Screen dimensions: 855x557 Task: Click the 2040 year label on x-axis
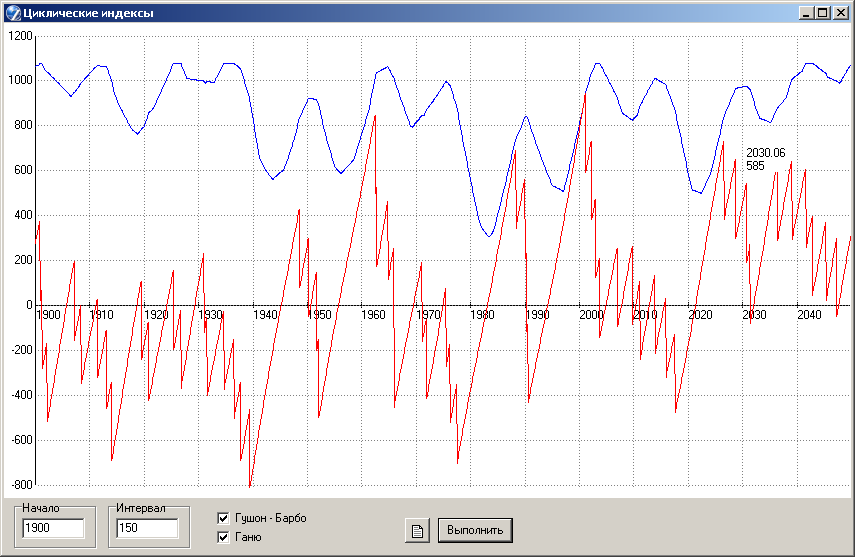[808, 315]
